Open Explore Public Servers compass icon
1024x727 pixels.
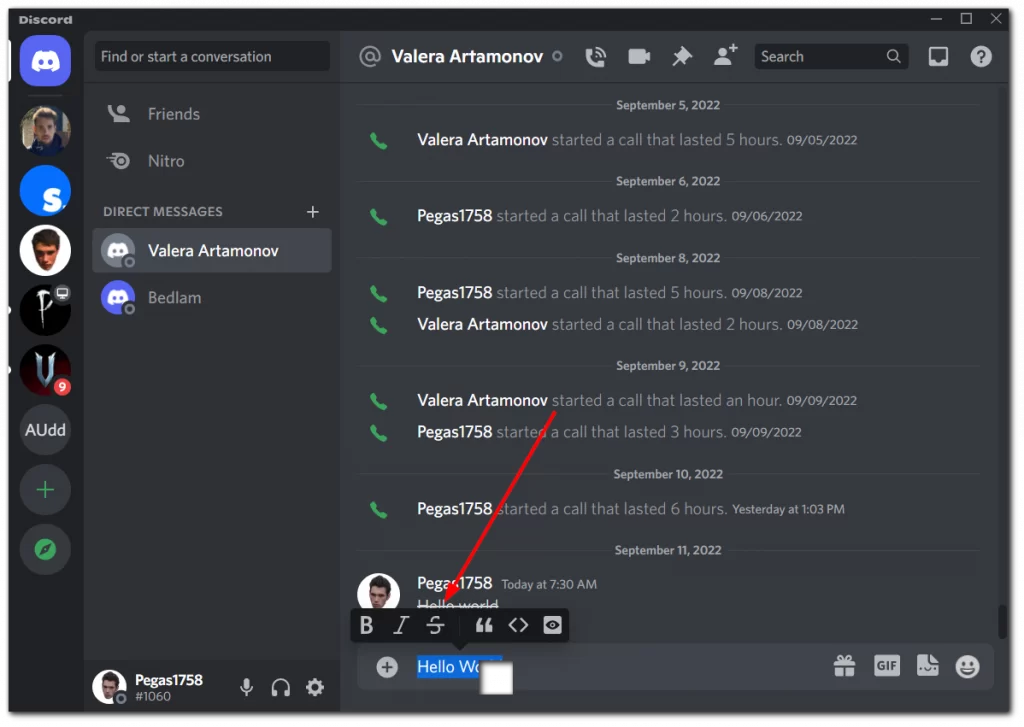tap(45, 549)
